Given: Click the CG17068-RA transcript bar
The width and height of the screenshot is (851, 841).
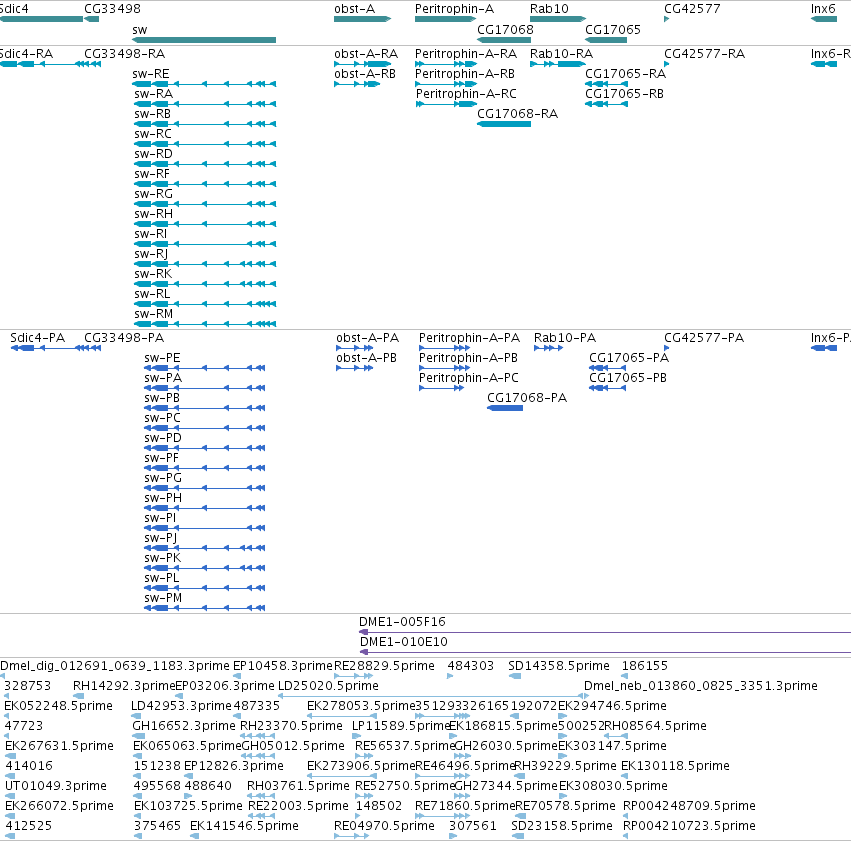Looking at the screenshot, I should (504, 124).
